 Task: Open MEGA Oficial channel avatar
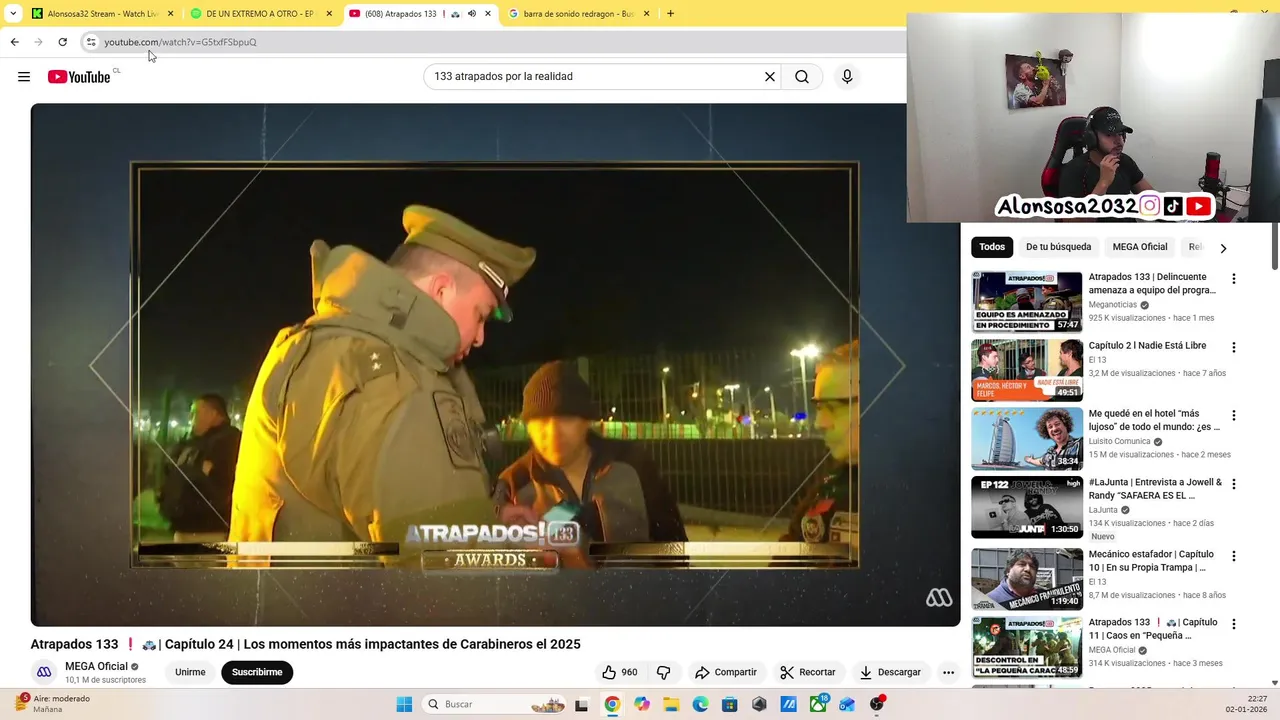44,672
